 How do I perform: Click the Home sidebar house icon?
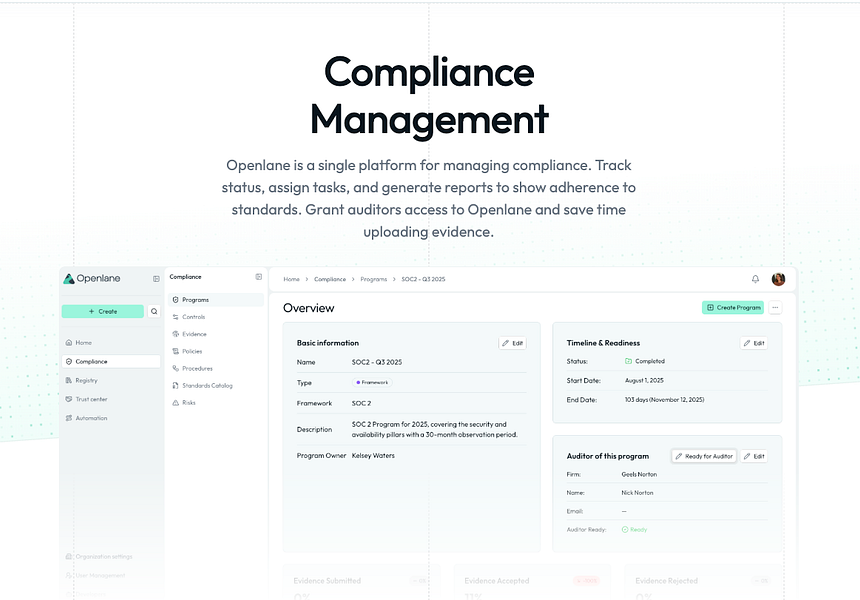pyautogui.click(x=69, y=343)
